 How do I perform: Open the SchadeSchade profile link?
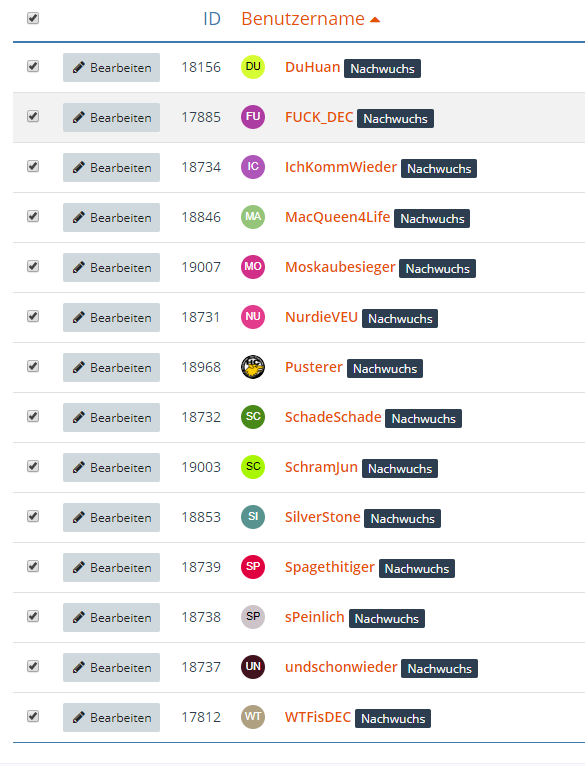tap(333, 417)
